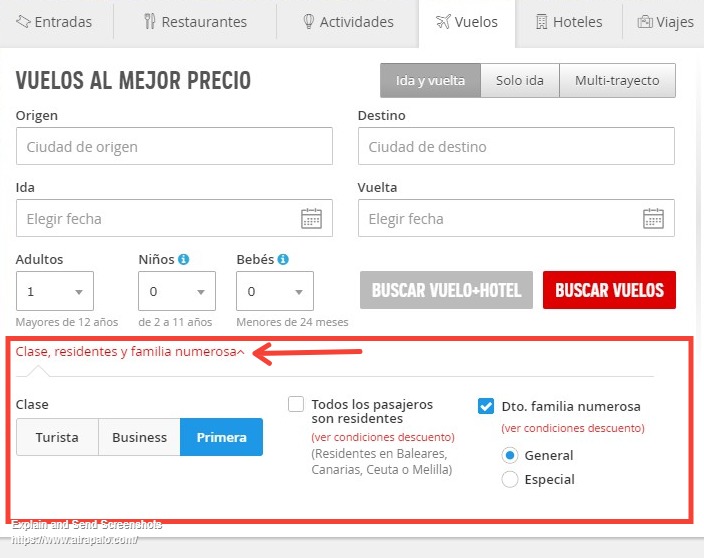
Task: Open ver condiciones descuento under residentes
Action: point(383,437)
